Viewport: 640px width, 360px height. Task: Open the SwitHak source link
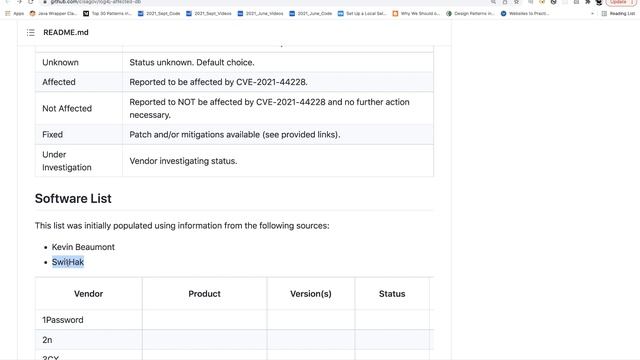[68, 262]
